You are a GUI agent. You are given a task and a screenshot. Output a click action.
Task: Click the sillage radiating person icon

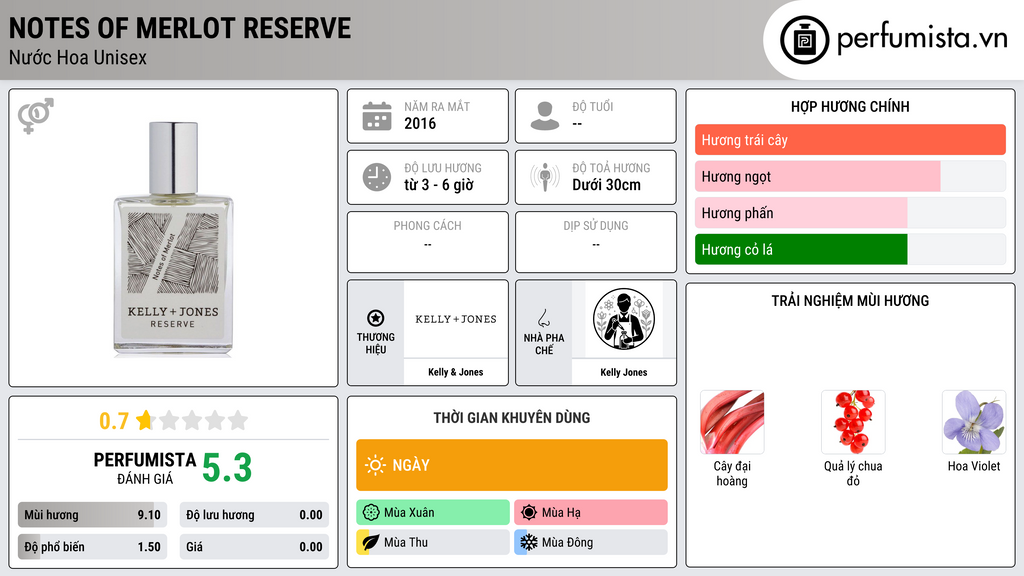pyautogui.click(x=545, y=177)
